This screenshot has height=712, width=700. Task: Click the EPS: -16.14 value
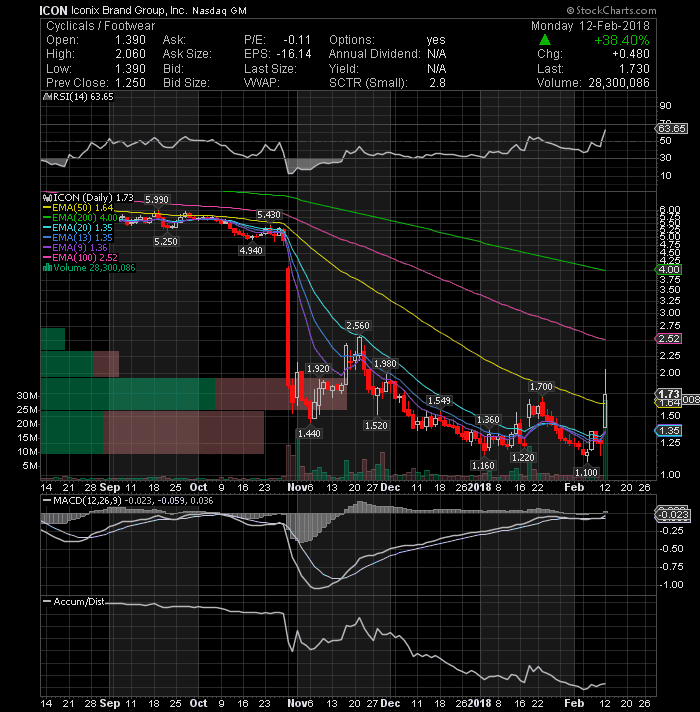(277, 54)
